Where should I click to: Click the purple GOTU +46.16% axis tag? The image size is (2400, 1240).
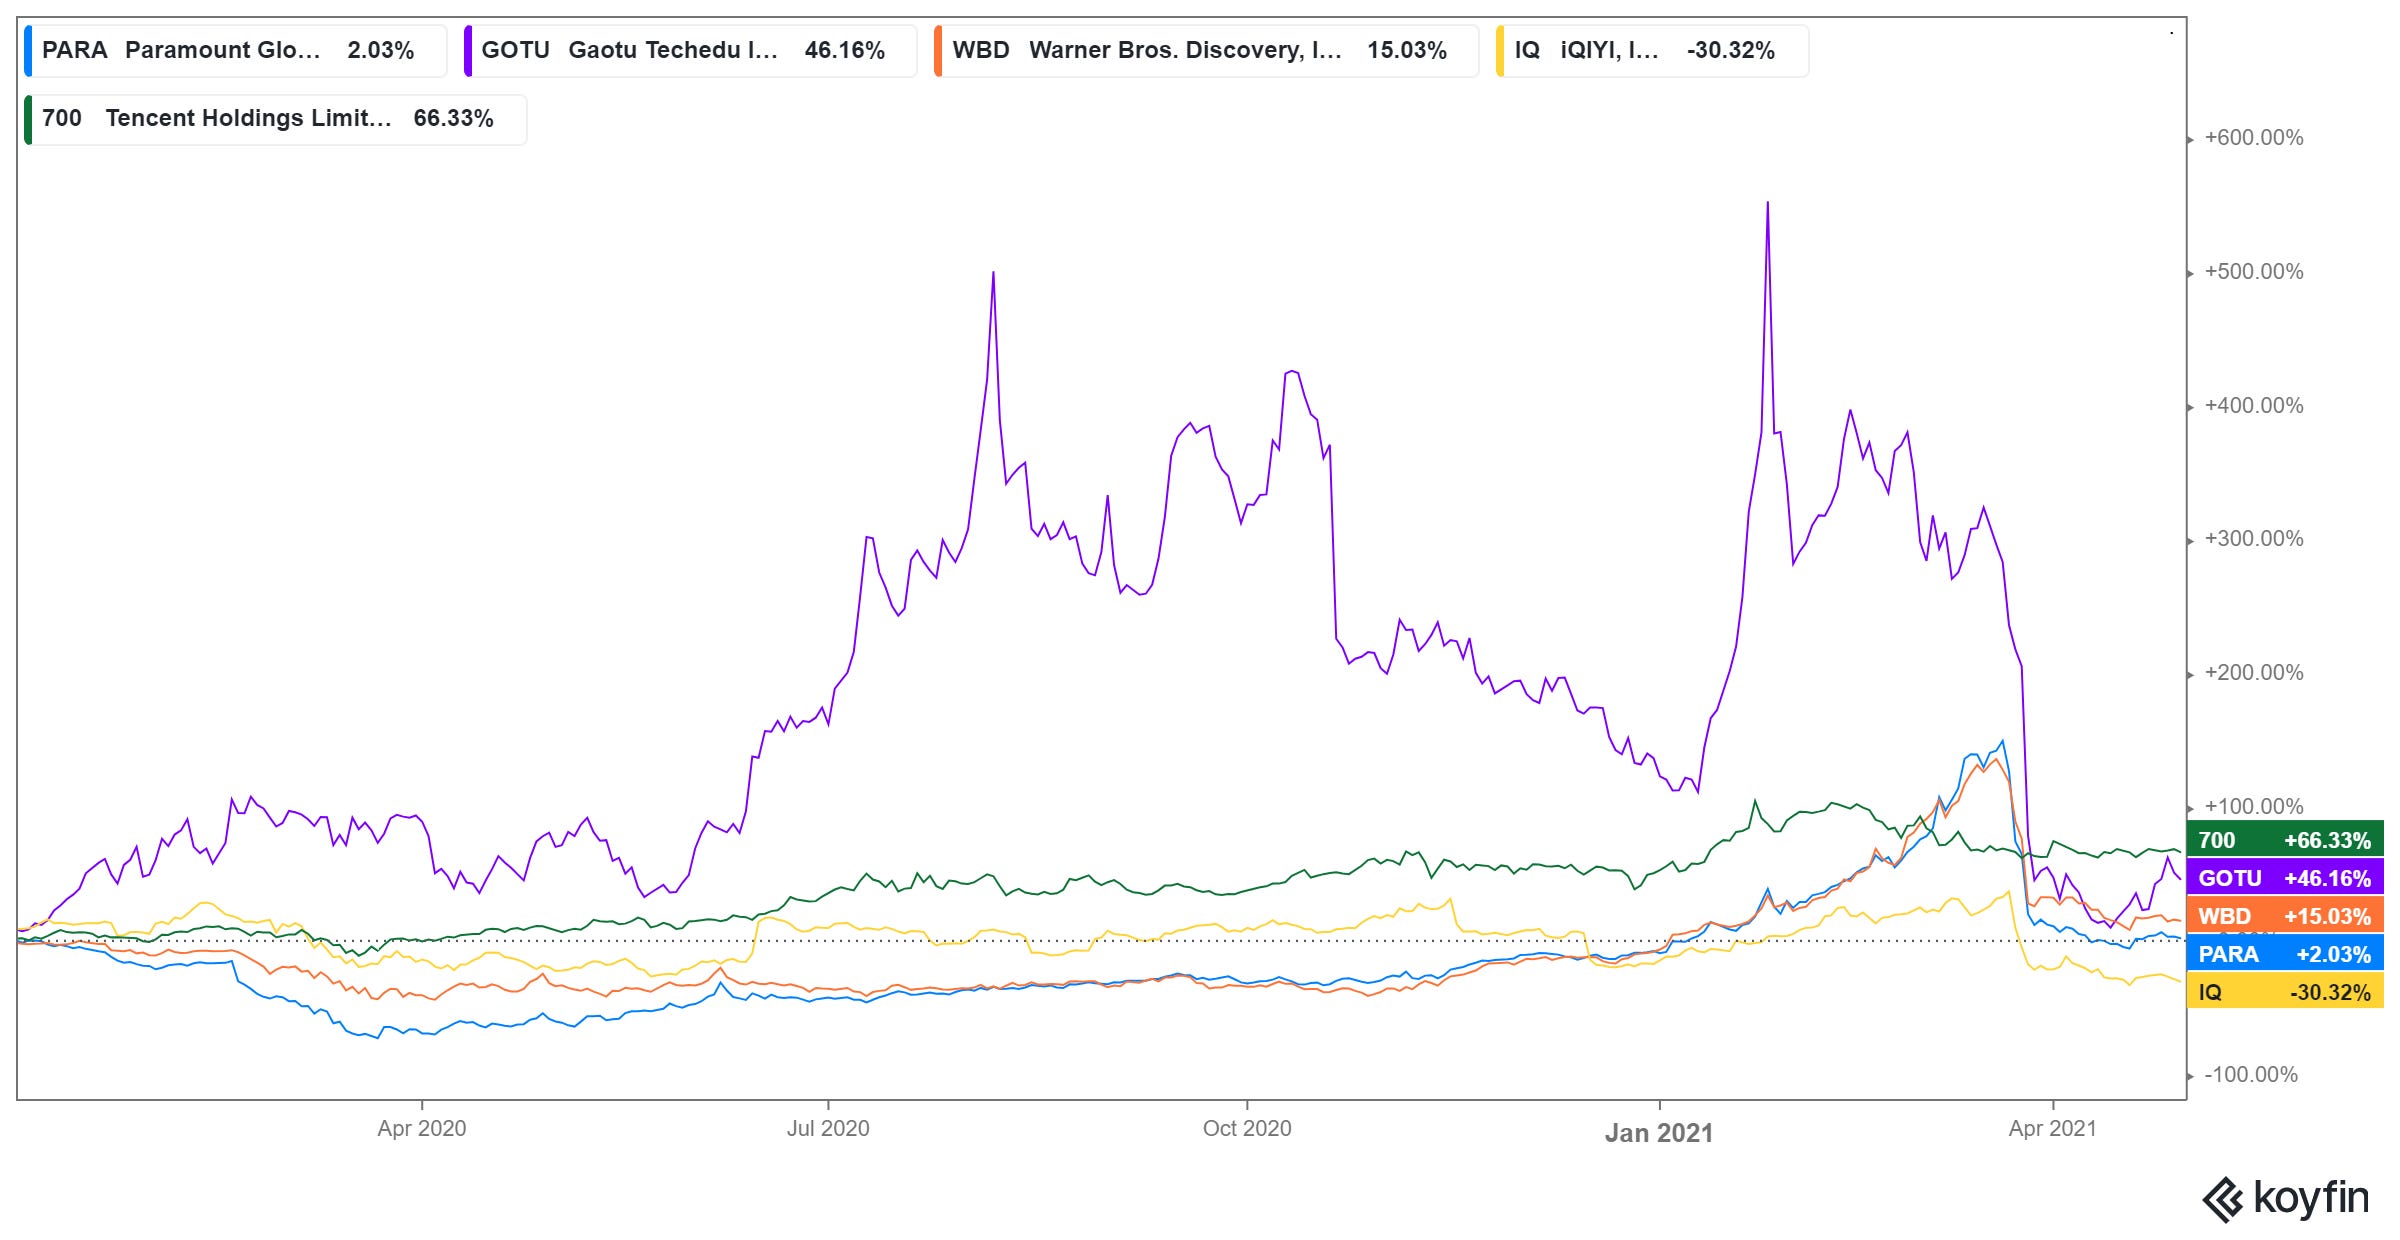2285,878
